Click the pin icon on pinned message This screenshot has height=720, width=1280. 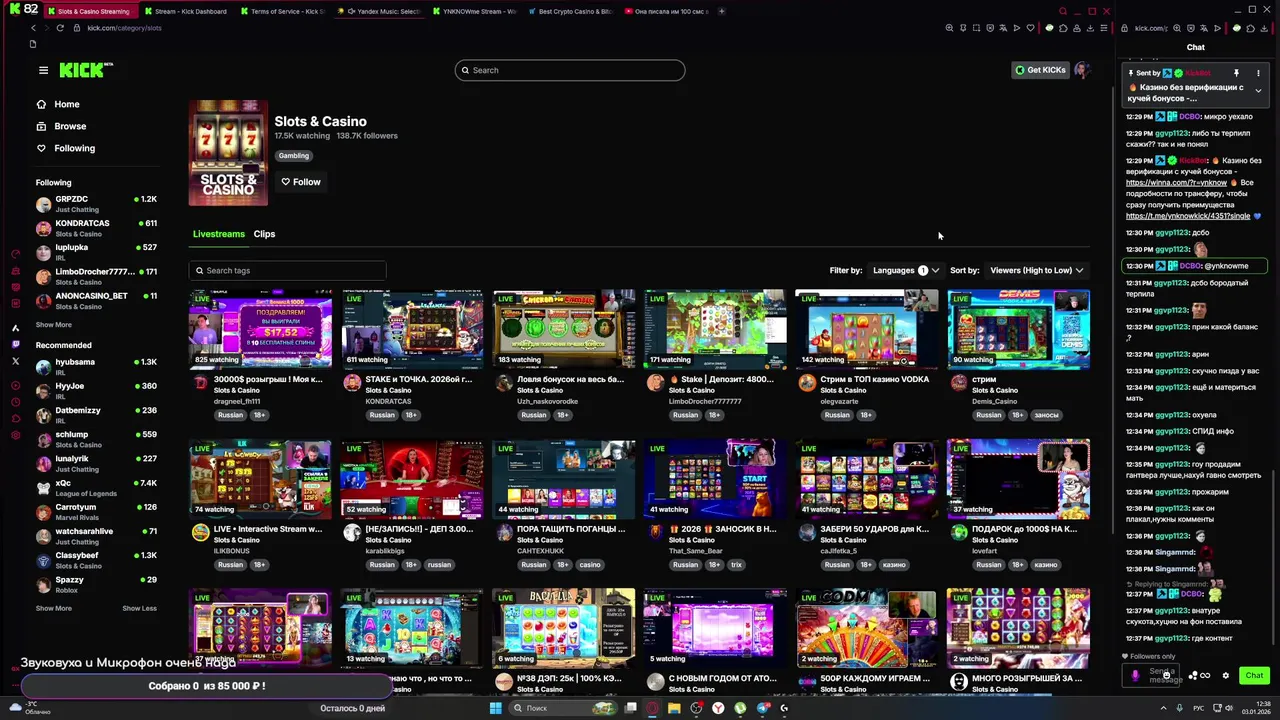1236,73
